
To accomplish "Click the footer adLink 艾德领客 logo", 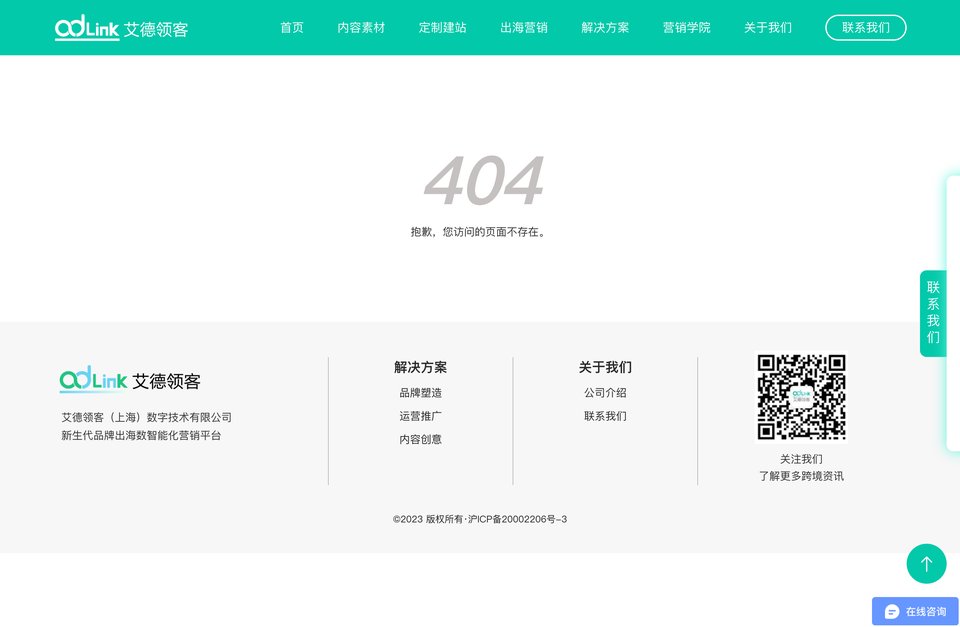I will 130,380.
